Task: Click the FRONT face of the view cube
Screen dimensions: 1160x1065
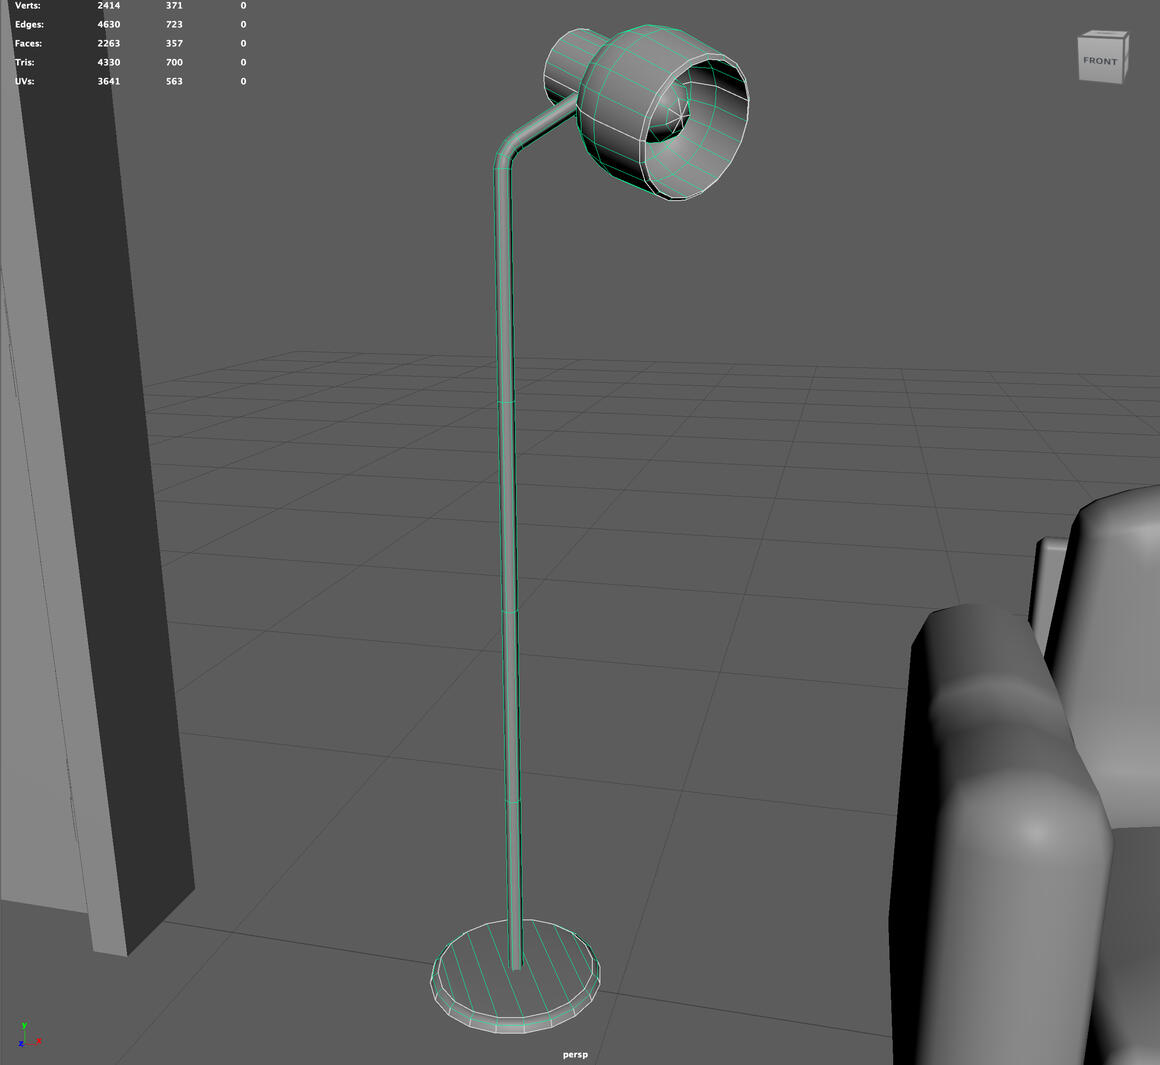Action: pos(1100,62)
